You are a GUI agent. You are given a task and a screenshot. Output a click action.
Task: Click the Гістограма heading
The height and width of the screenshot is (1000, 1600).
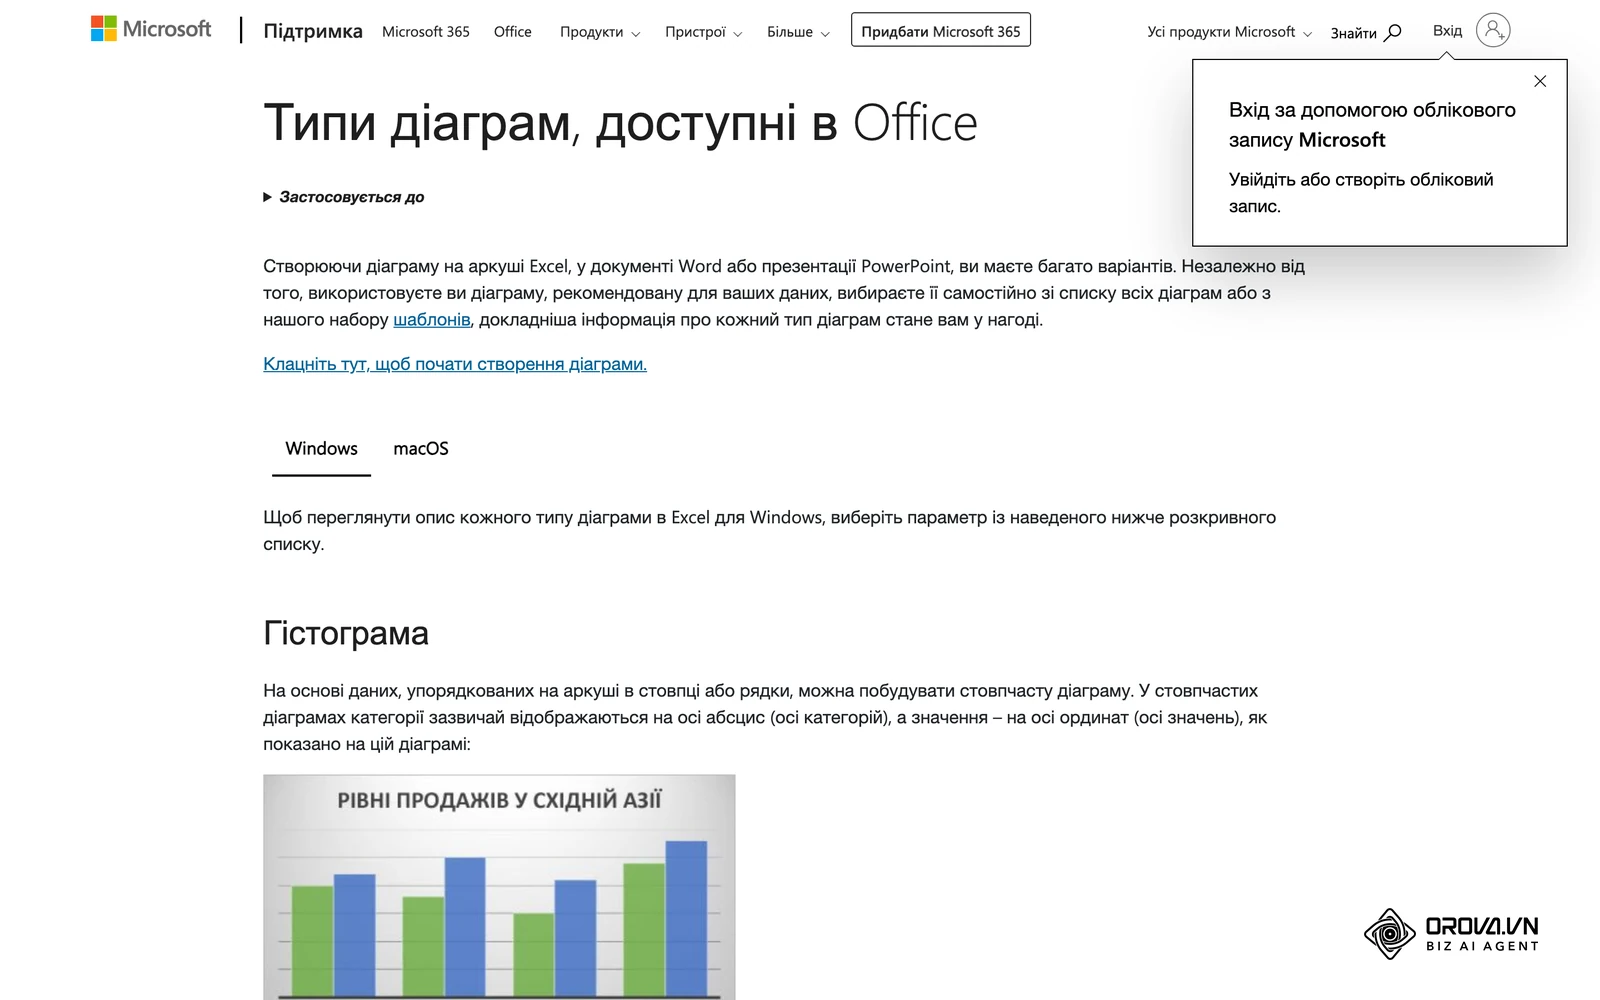(346, 633)
